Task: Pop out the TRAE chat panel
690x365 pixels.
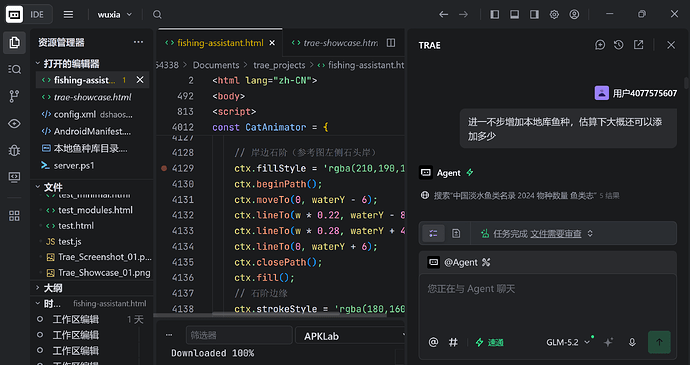Action: (638, 45)
